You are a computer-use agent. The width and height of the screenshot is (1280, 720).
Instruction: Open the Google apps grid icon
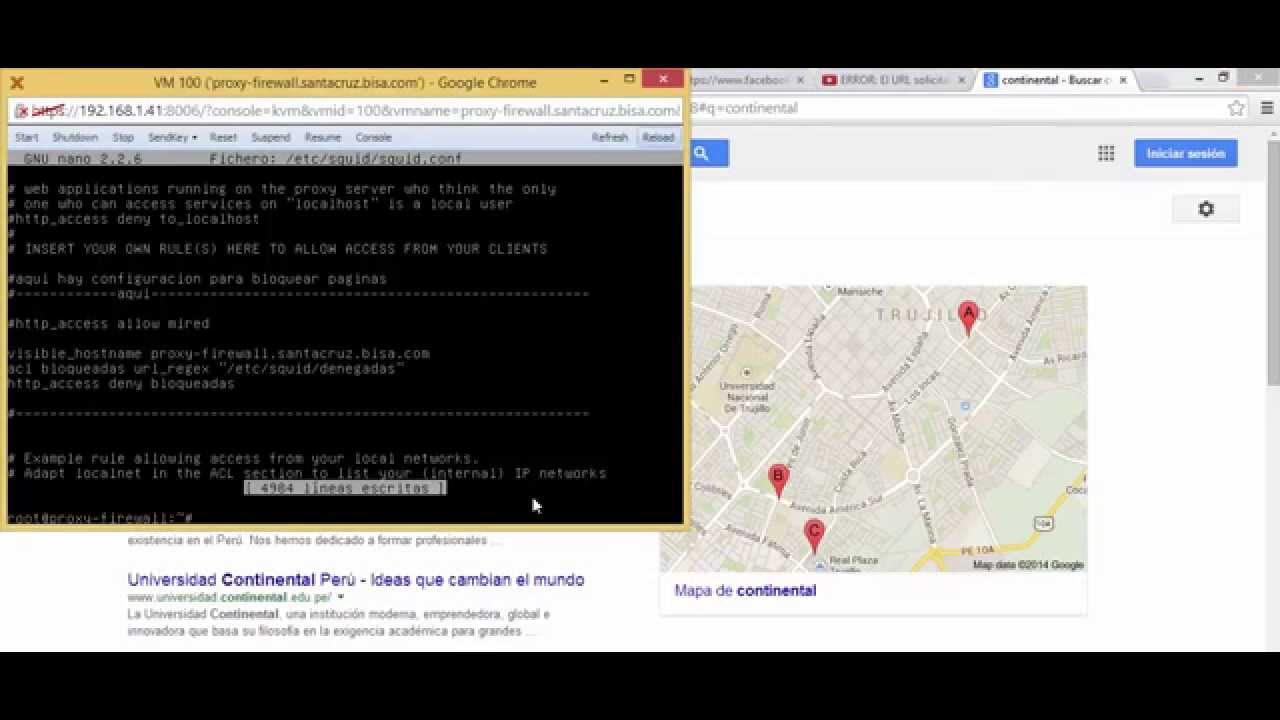pyautogui.click(x=1106, y=153)
